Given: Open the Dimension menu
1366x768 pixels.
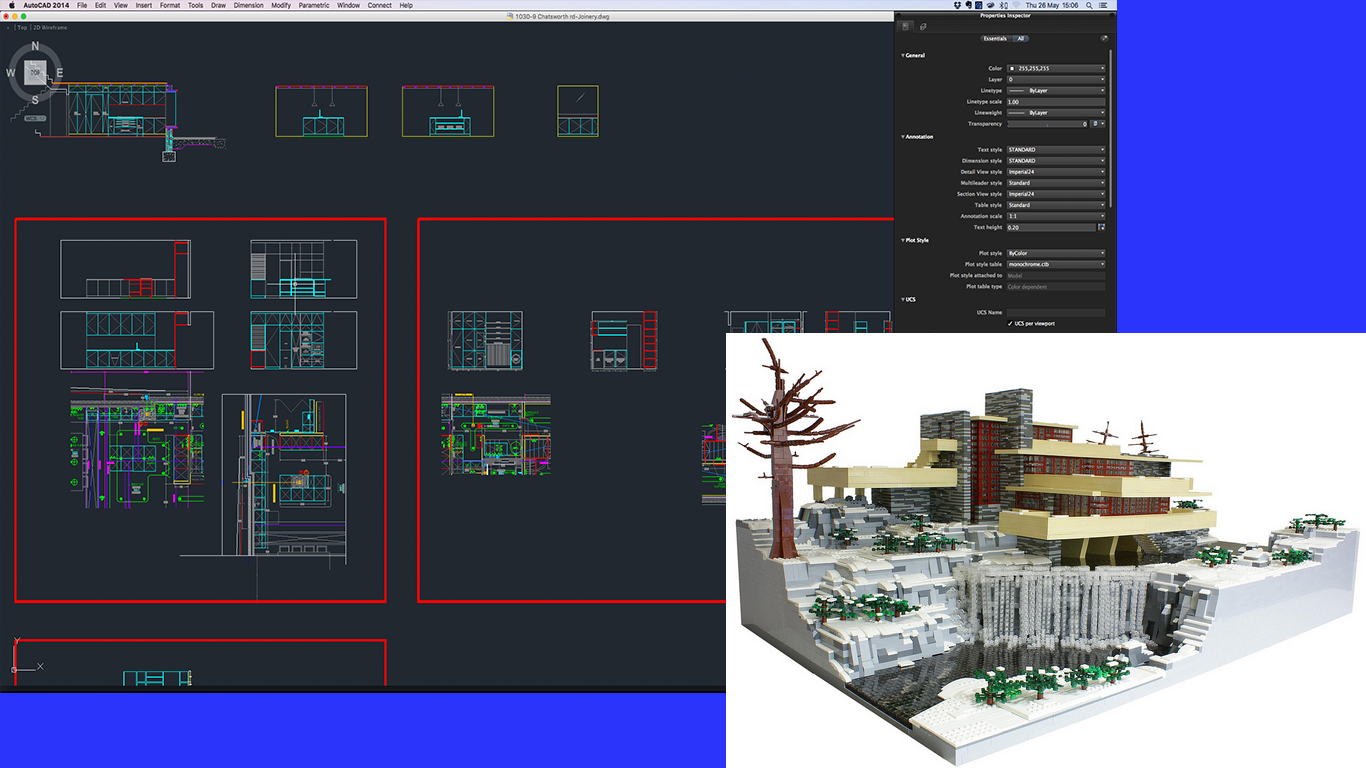Looking at the screenshot, I should click(x=248, y=5).
